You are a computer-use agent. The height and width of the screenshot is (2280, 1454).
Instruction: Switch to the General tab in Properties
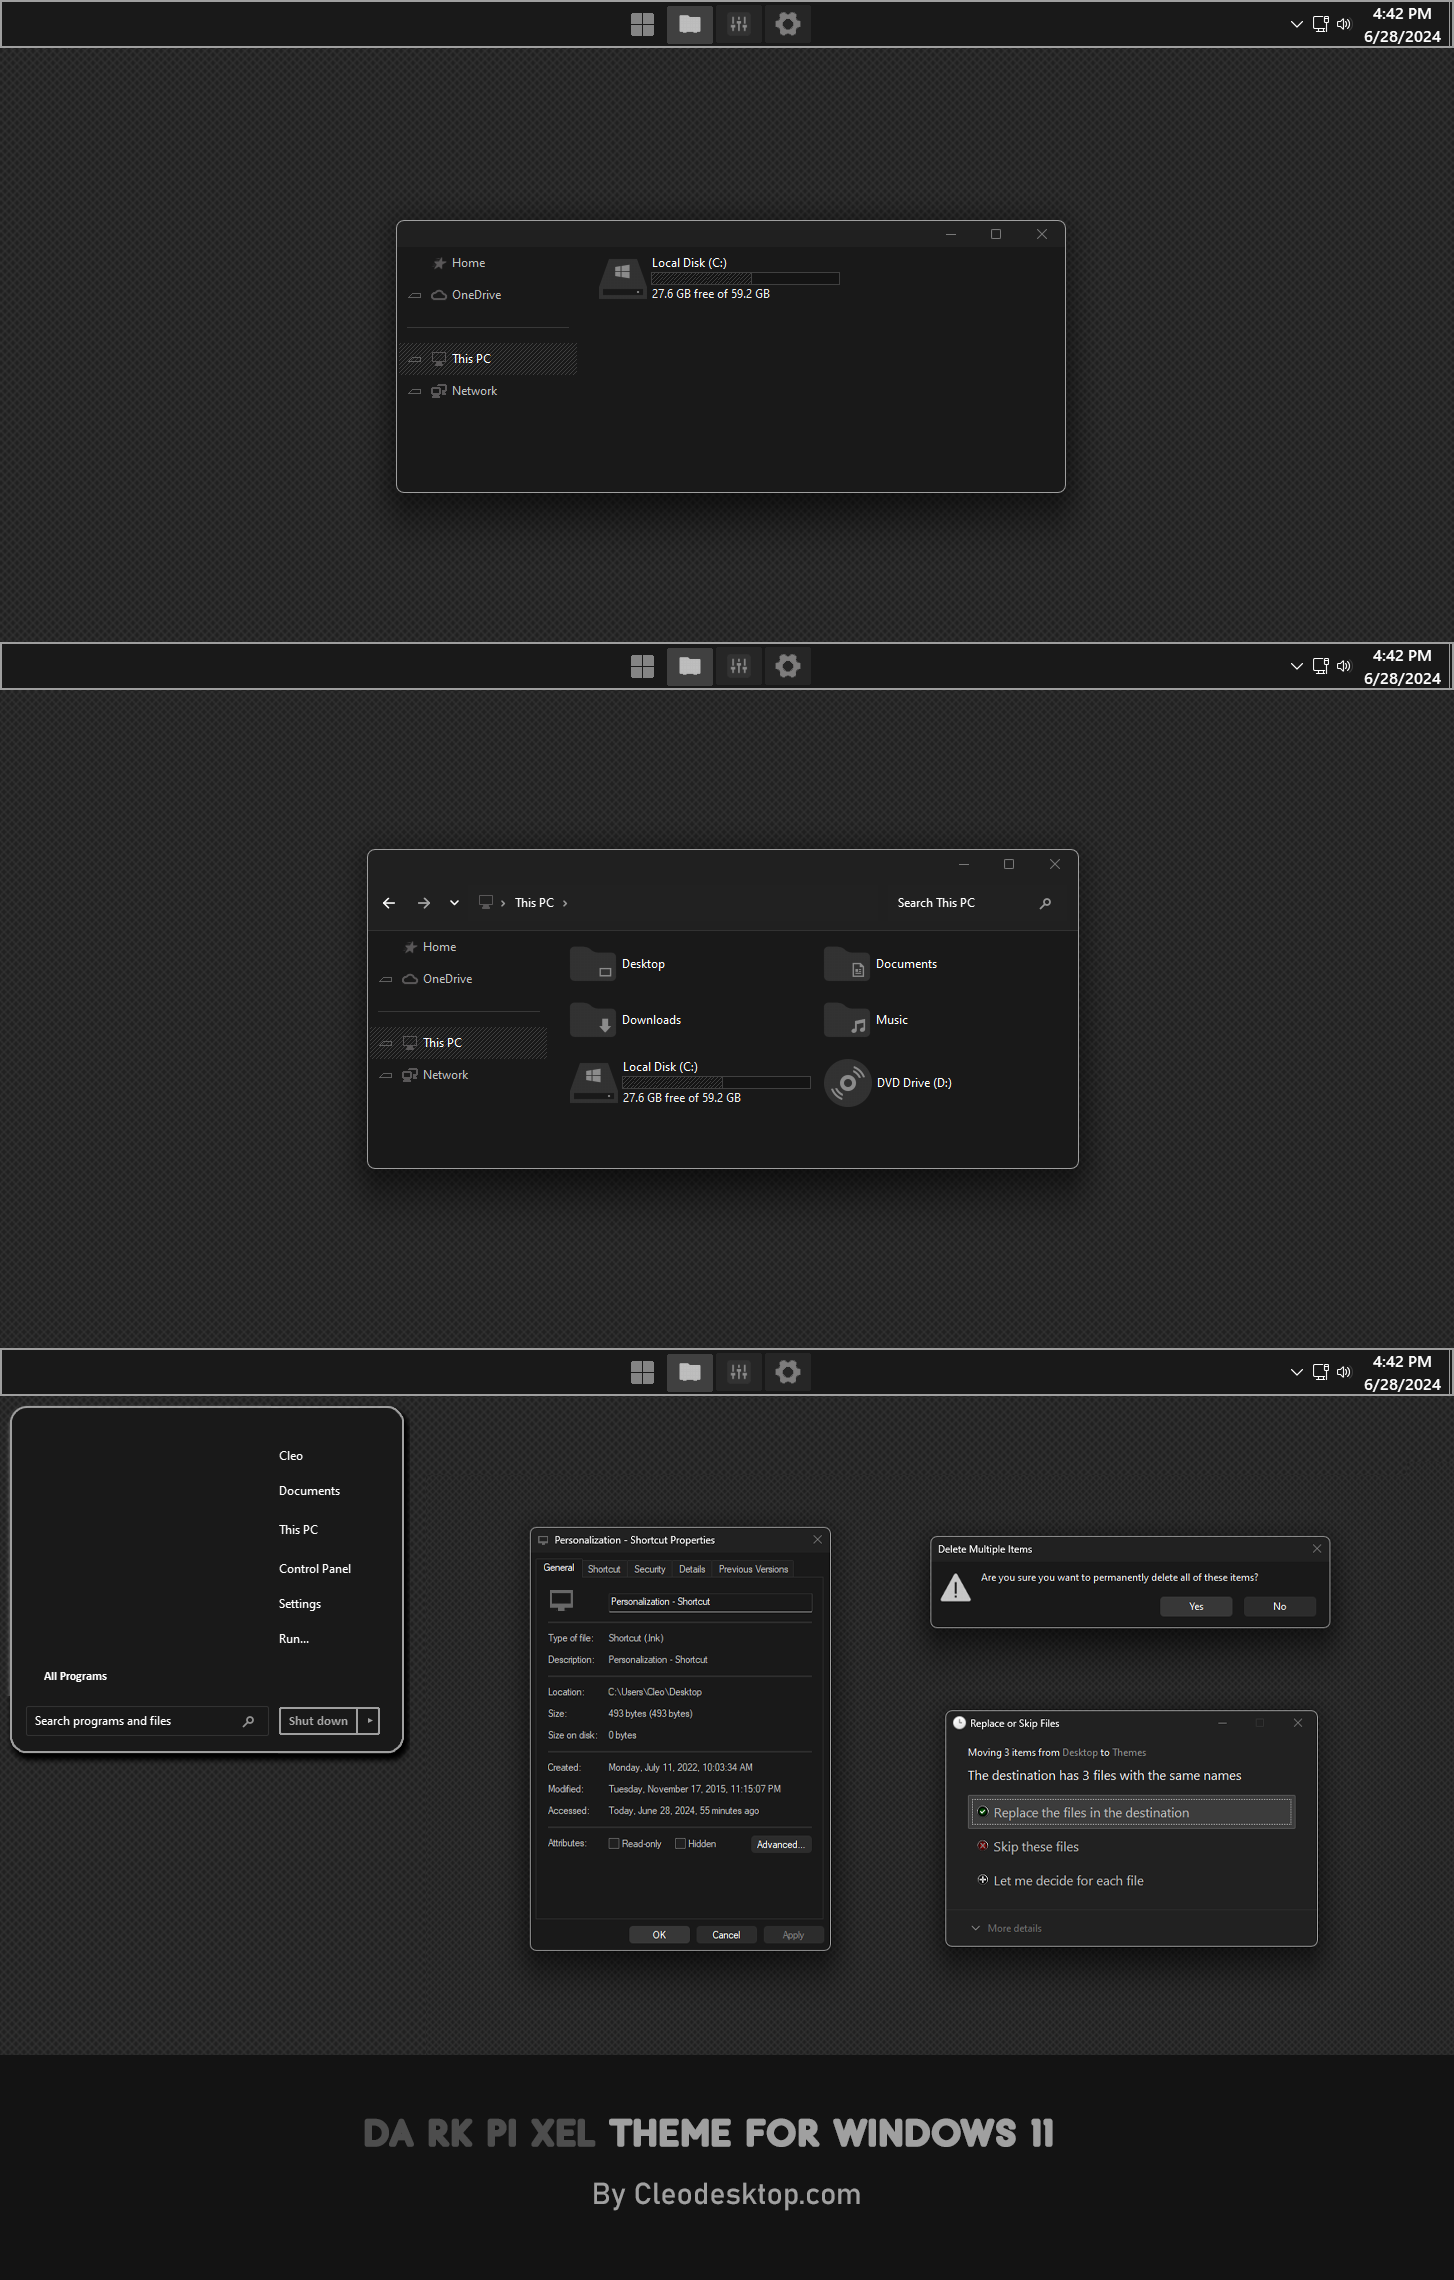tap(559, 1568)
